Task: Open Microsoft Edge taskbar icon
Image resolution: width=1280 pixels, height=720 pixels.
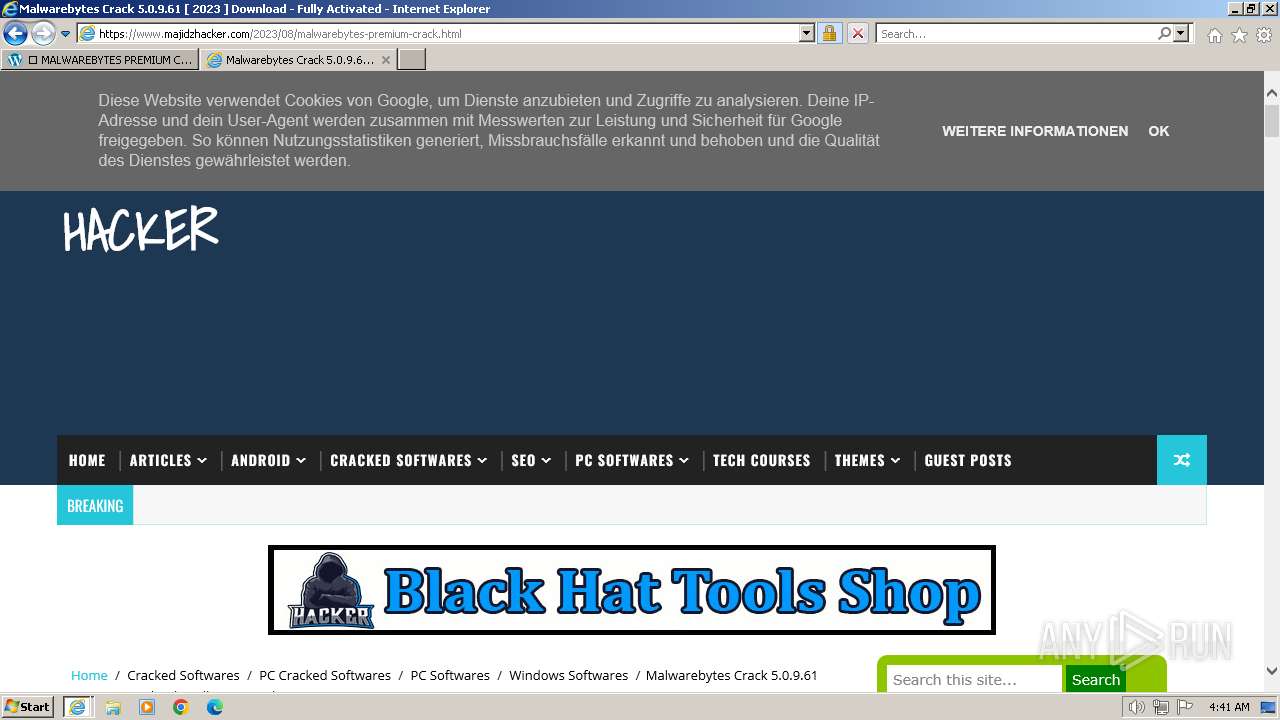Action: [x=215, y=707]
